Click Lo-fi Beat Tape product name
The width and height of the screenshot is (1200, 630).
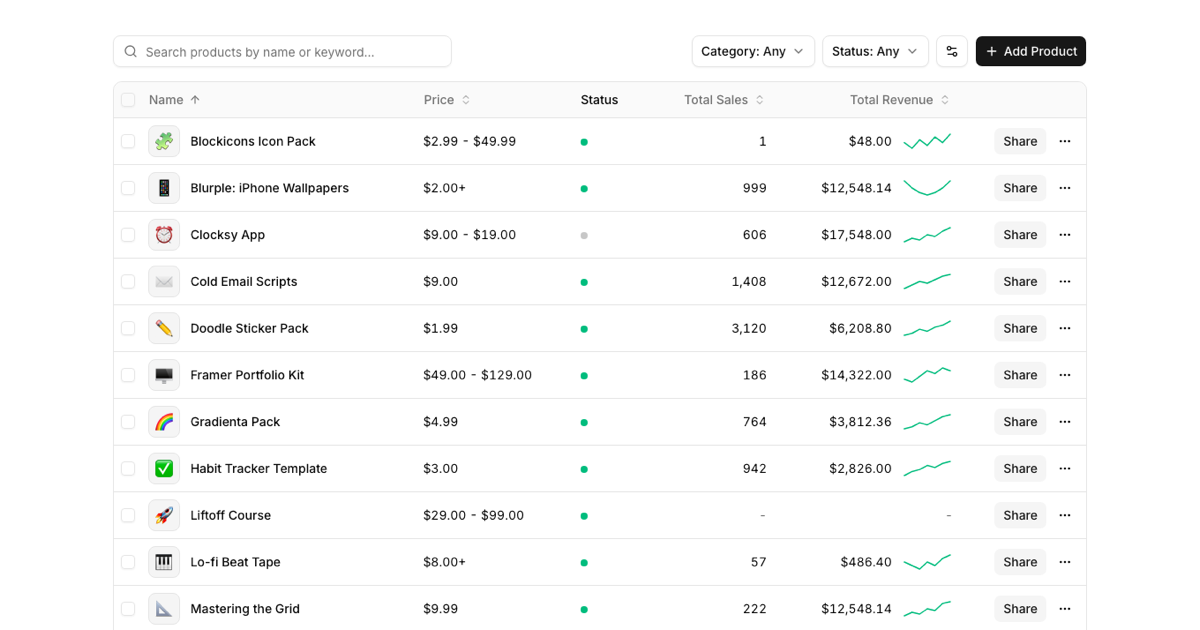(x=236, y=562)
